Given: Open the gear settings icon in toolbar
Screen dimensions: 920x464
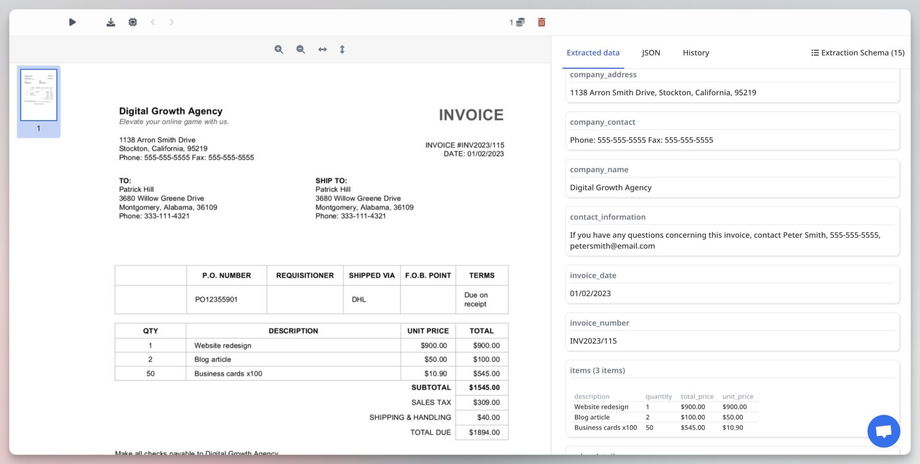Looking at the screenshot, I should point(132,22).
